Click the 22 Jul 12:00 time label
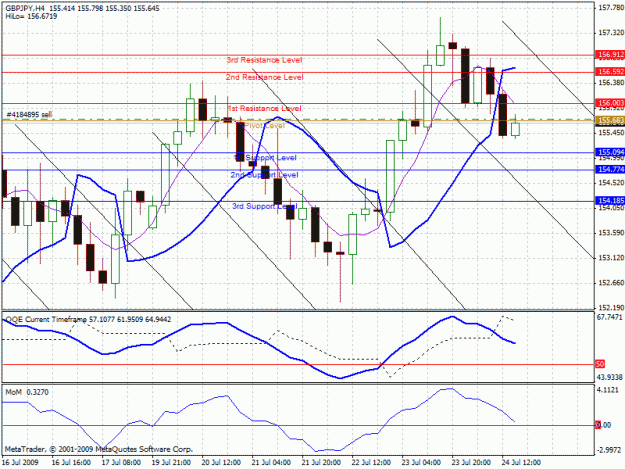The width and height of the screenshot is (625, 469). coord(371,463)
